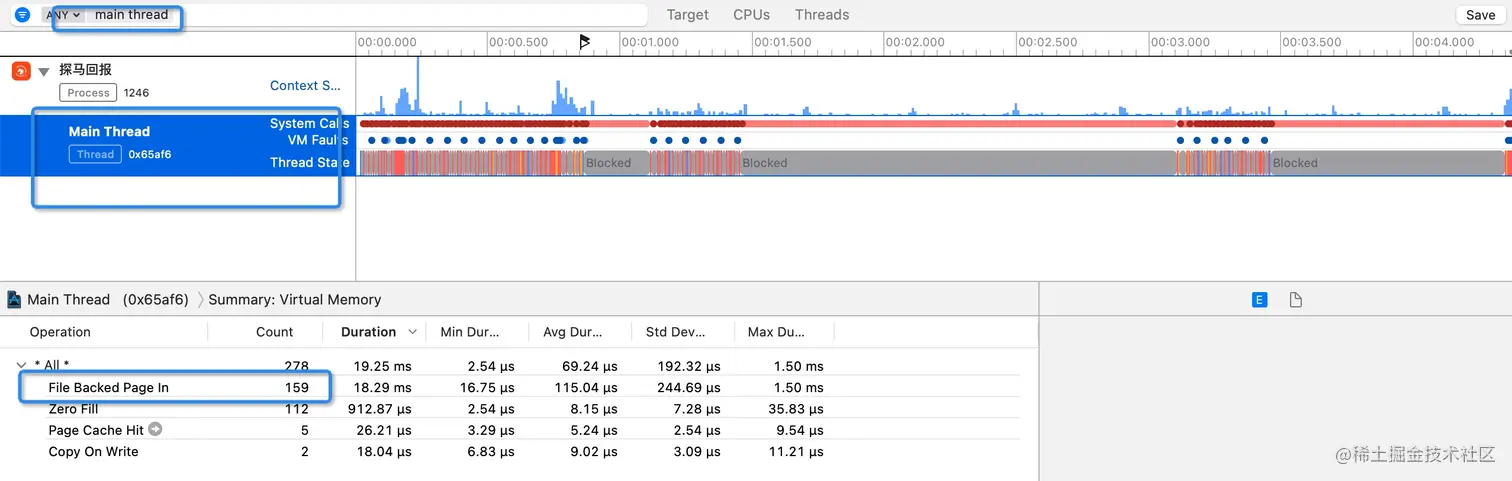Switch to the CPUs tab
This screenshot has height=481, width=1512.
point(752,15)
